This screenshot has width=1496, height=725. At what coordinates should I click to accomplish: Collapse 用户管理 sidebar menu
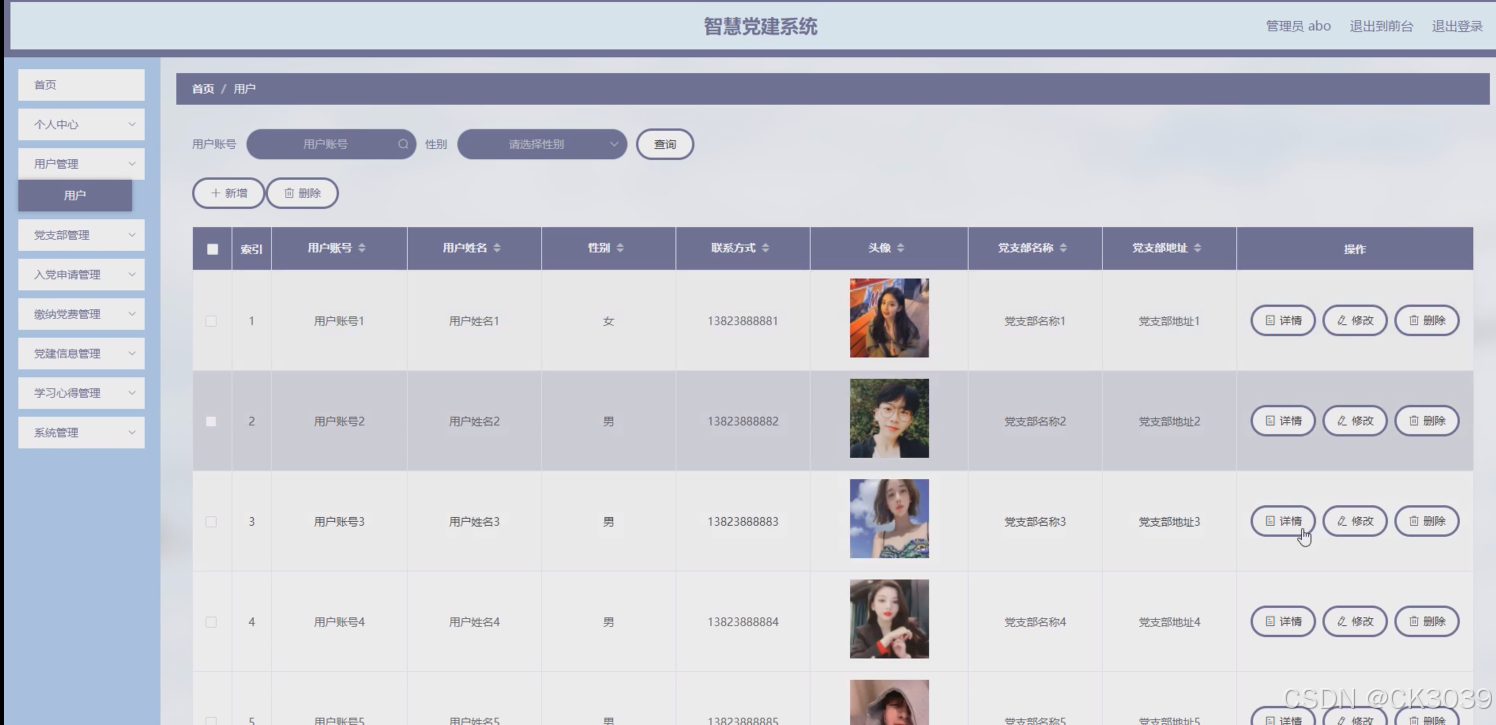point(81,164)
